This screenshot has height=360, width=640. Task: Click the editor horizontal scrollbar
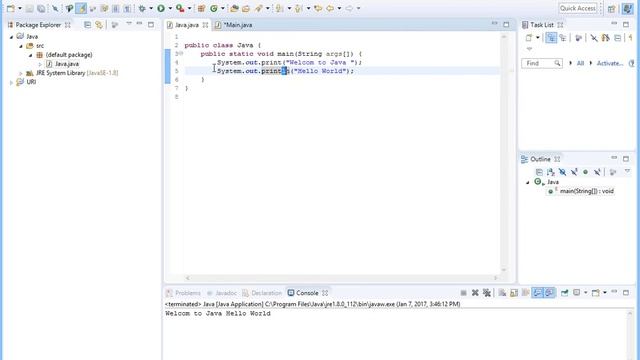coord(341,278)
